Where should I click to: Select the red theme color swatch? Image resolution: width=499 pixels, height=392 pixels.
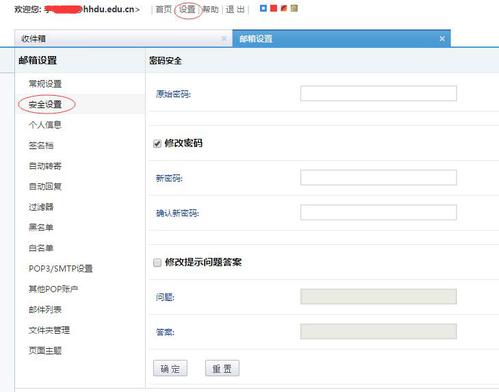[274, 8]
